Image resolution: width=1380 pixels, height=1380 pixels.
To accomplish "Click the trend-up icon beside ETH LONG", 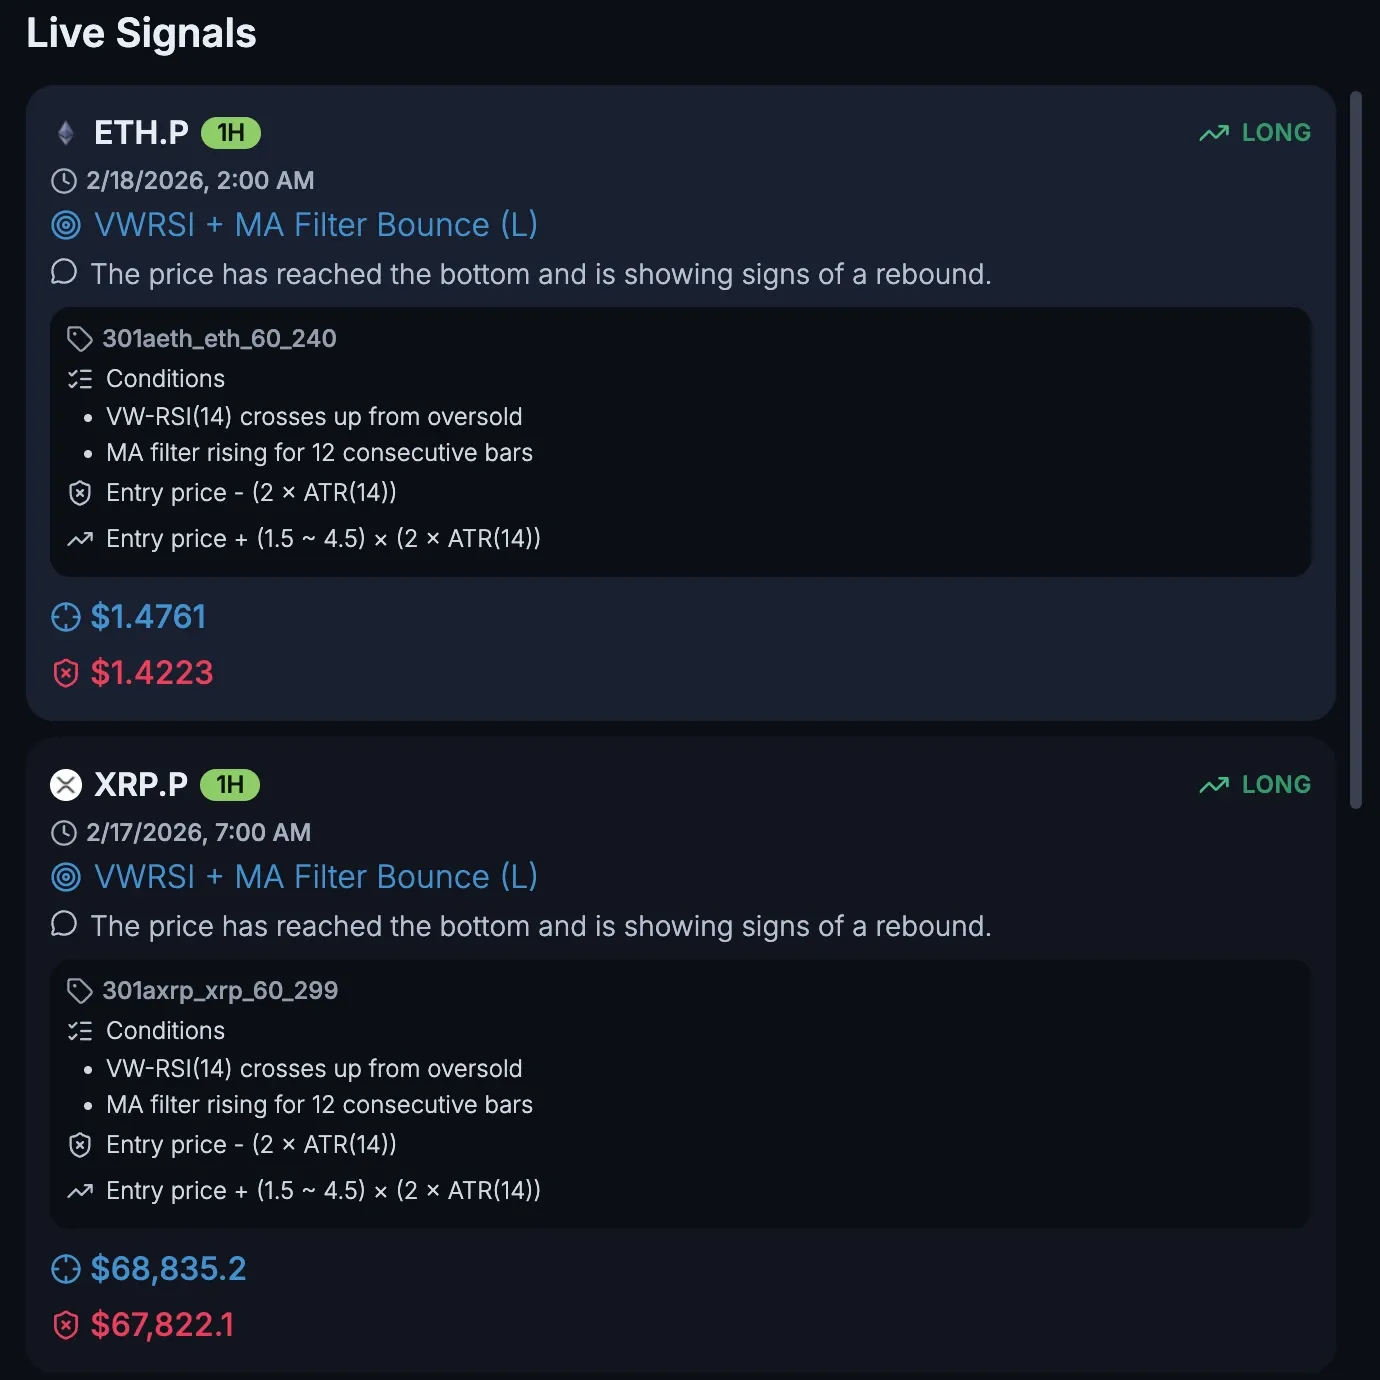I will coord(1214,133).
